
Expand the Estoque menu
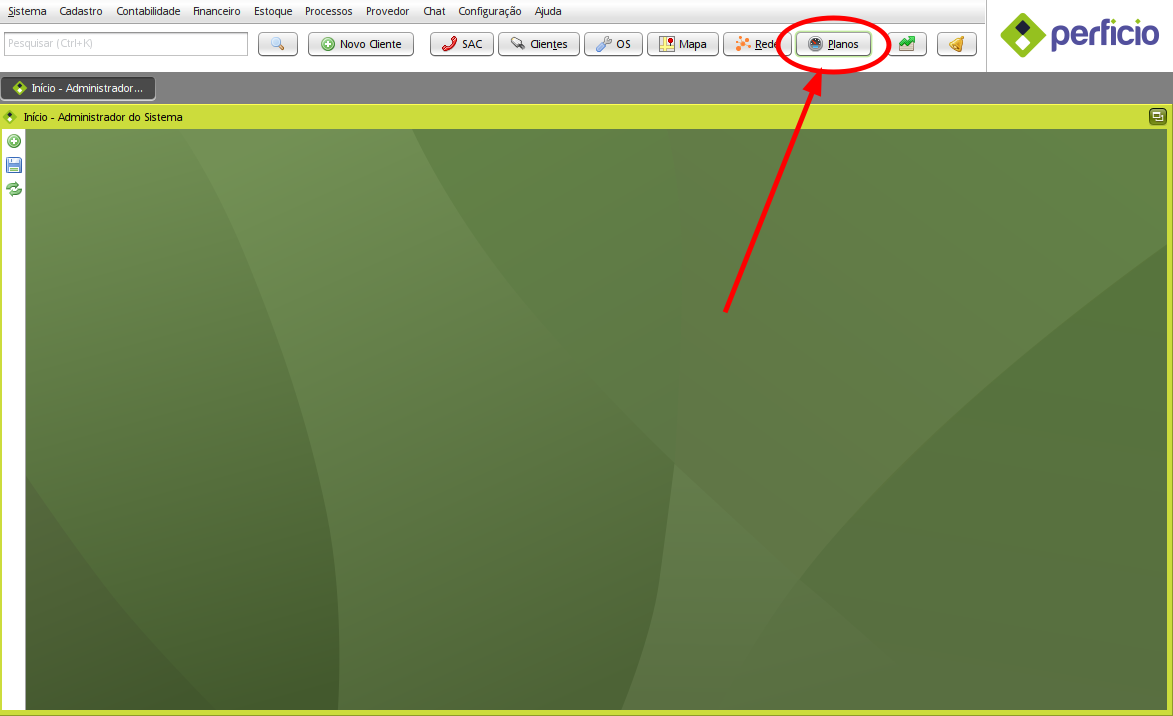(273, 11)
